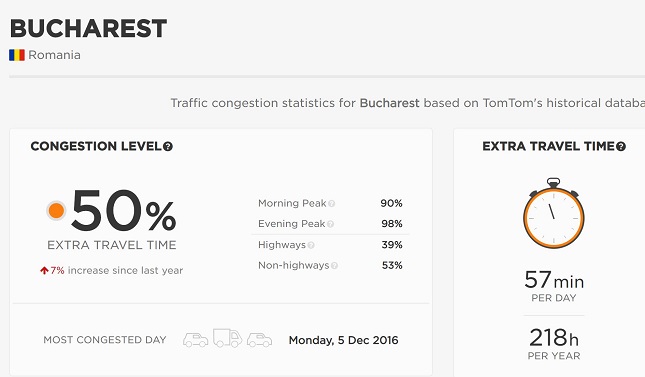
Task: Click the 218 h per year value
Action: pyautogui.click(x=554, y=338)
